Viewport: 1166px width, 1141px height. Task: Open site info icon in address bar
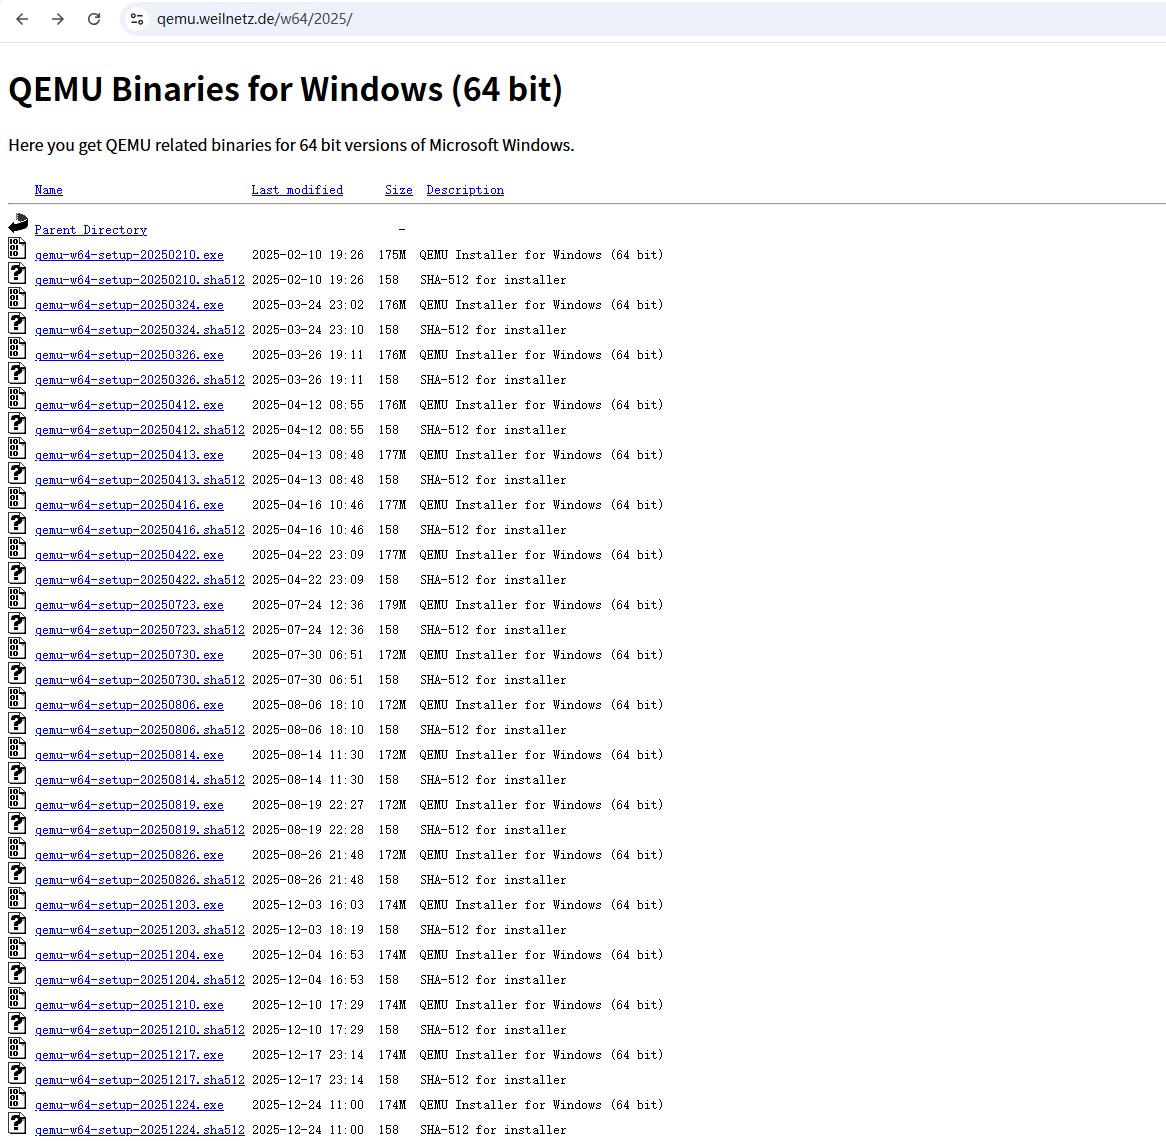tap(137, 19)
